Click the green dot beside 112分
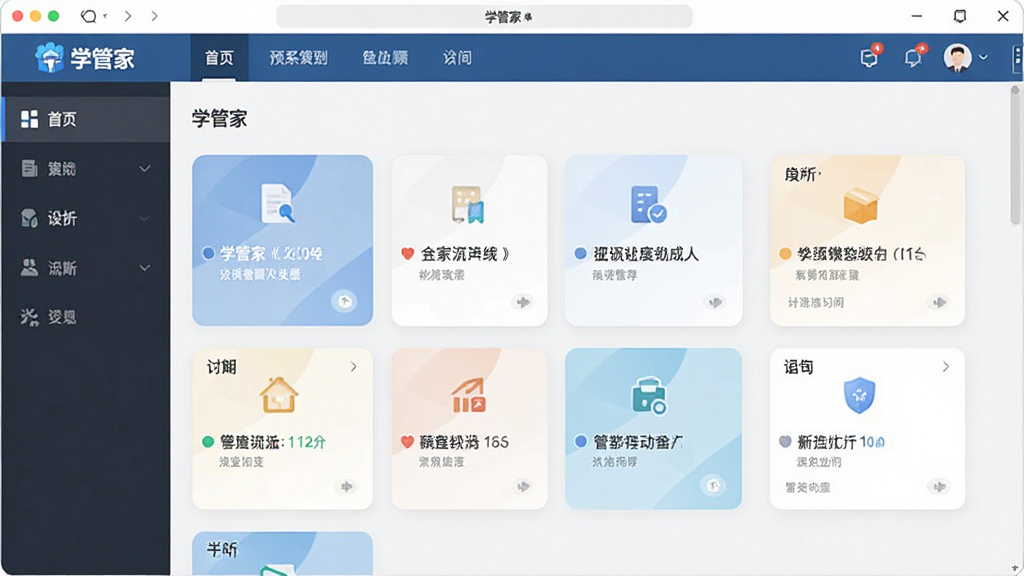 pos(208,442)
